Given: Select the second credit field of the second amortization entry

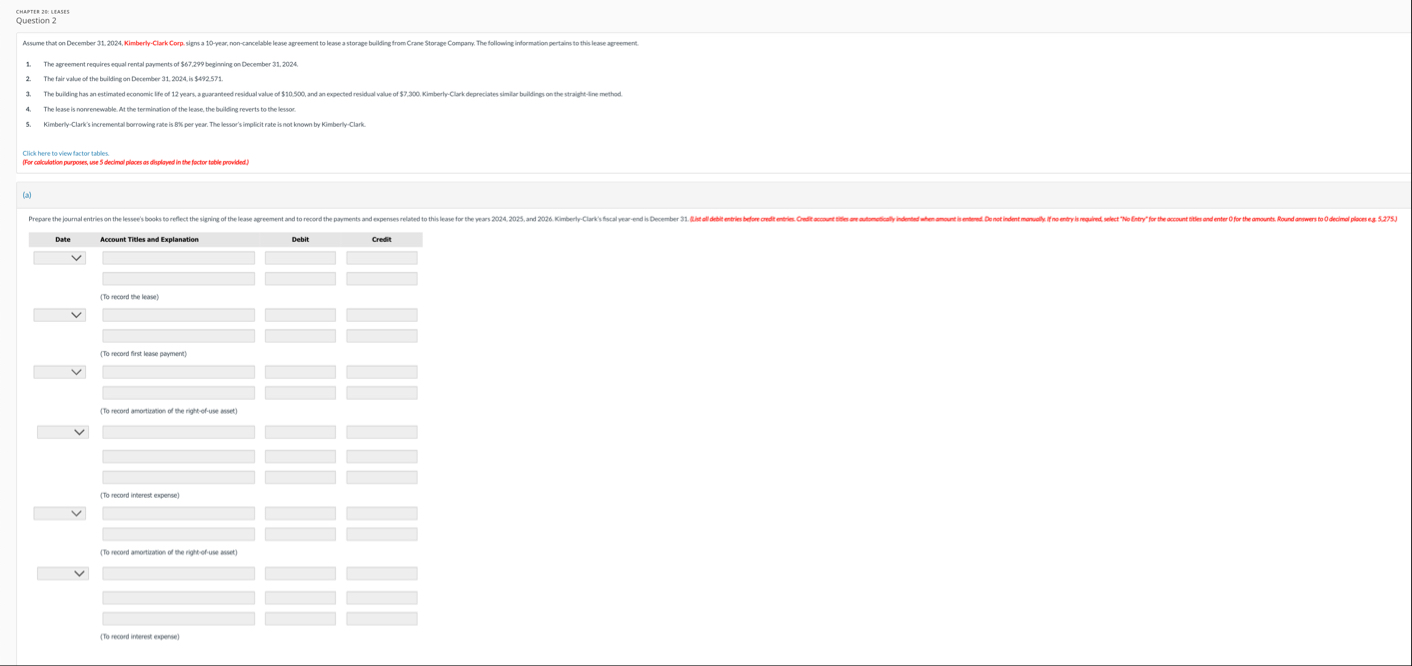Looking at the screenshot, I should [382, 534].
